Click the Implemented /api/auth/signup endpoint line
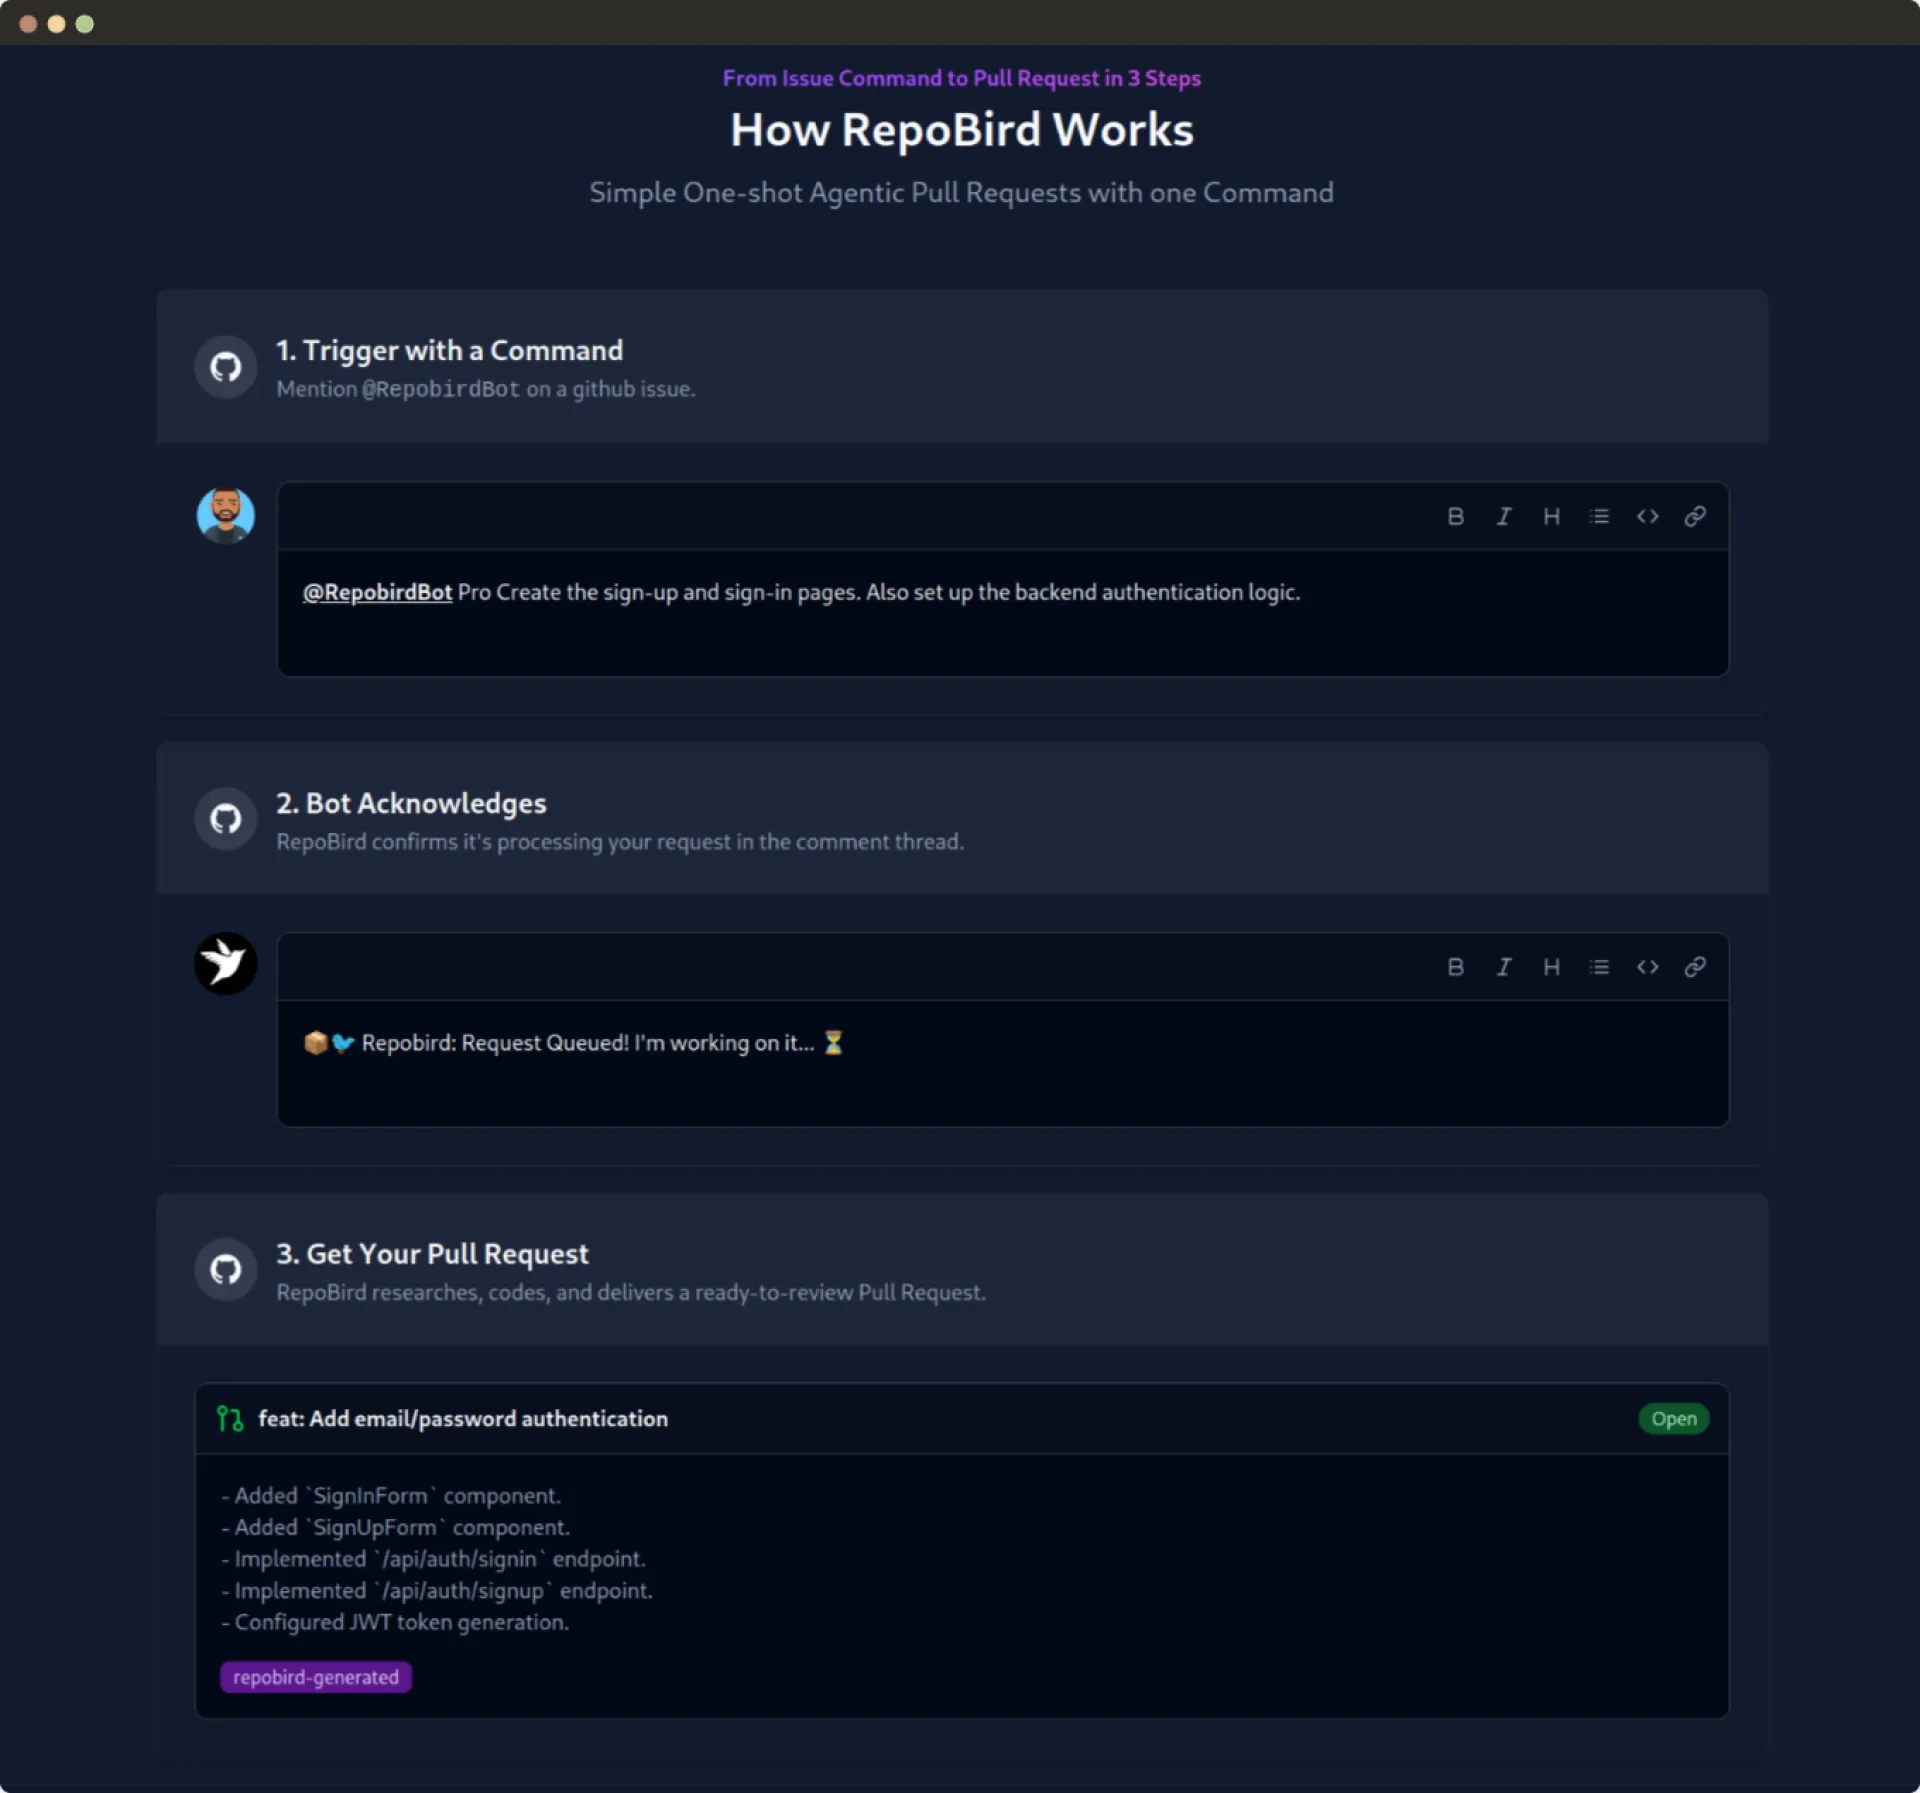The height and width of the screenshot is (1793, 1920). coord(437,1590)
